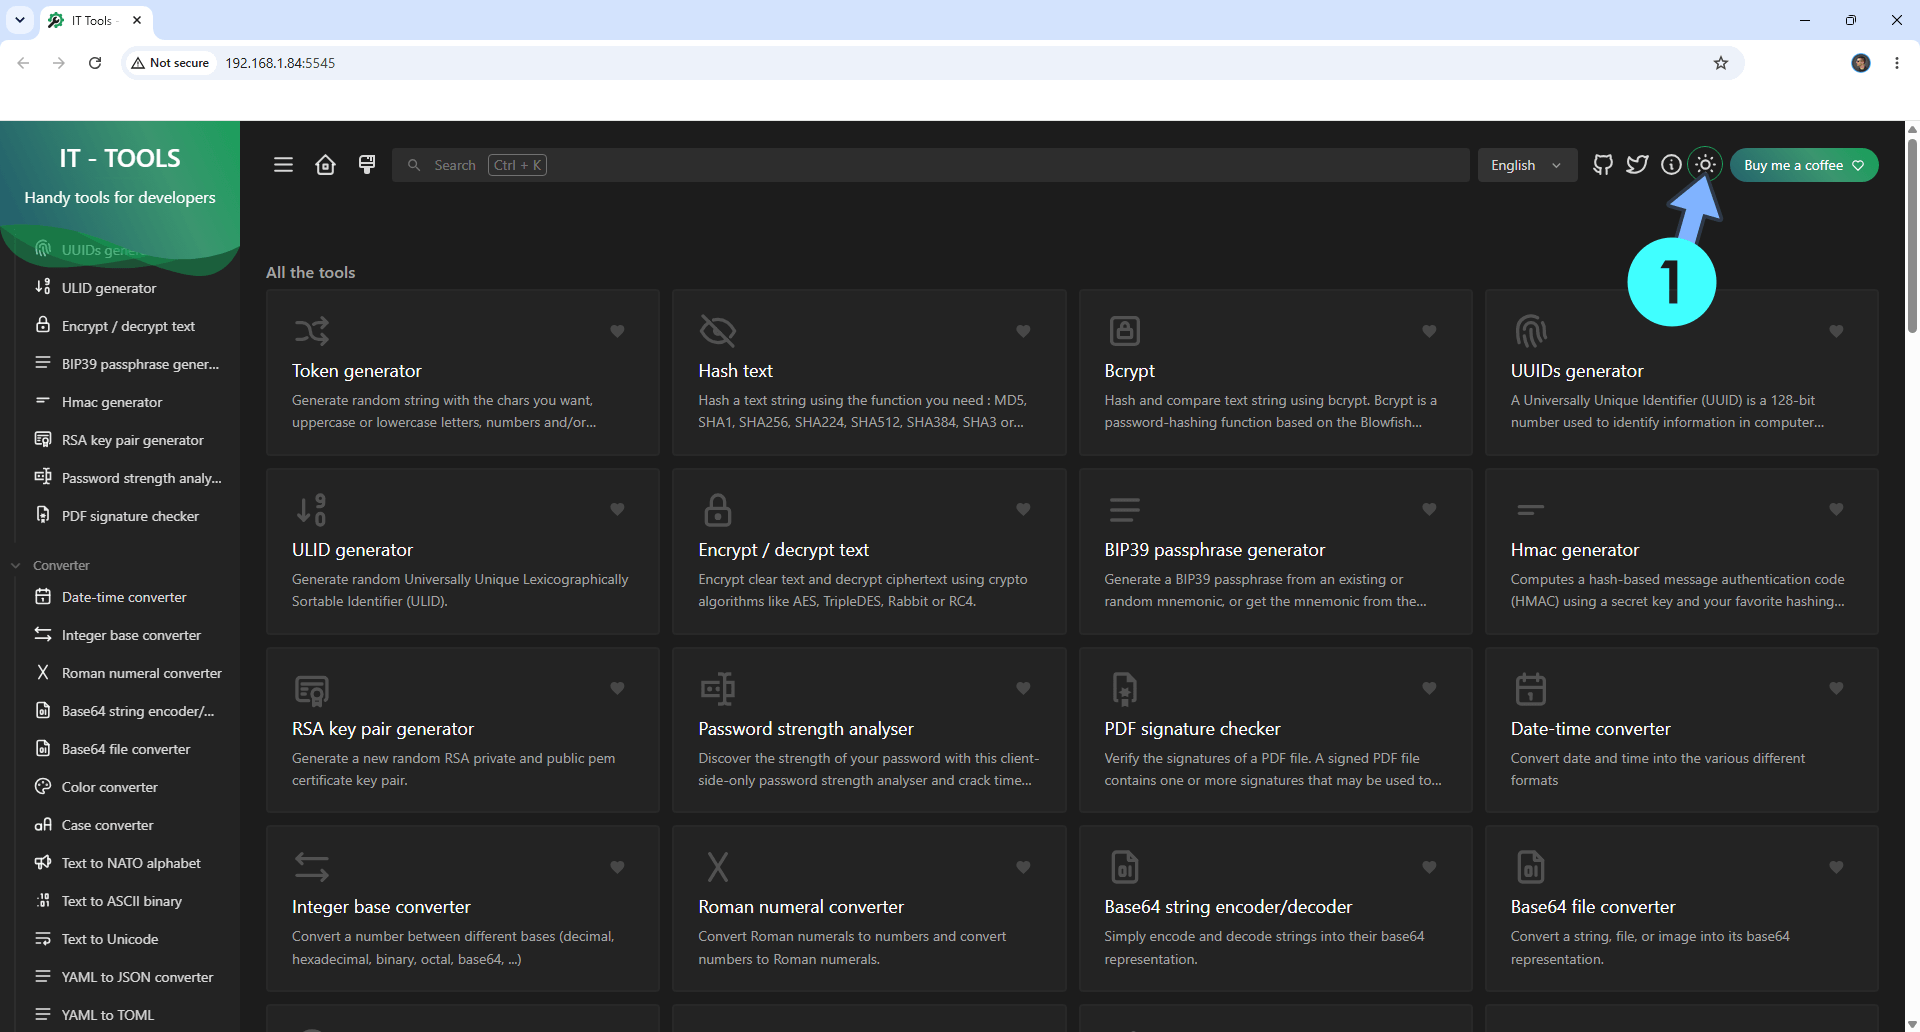1920x1032 pixels.
Task: Click the UUIDs generator fingerprint card icon
Action: coord(1530,330)
